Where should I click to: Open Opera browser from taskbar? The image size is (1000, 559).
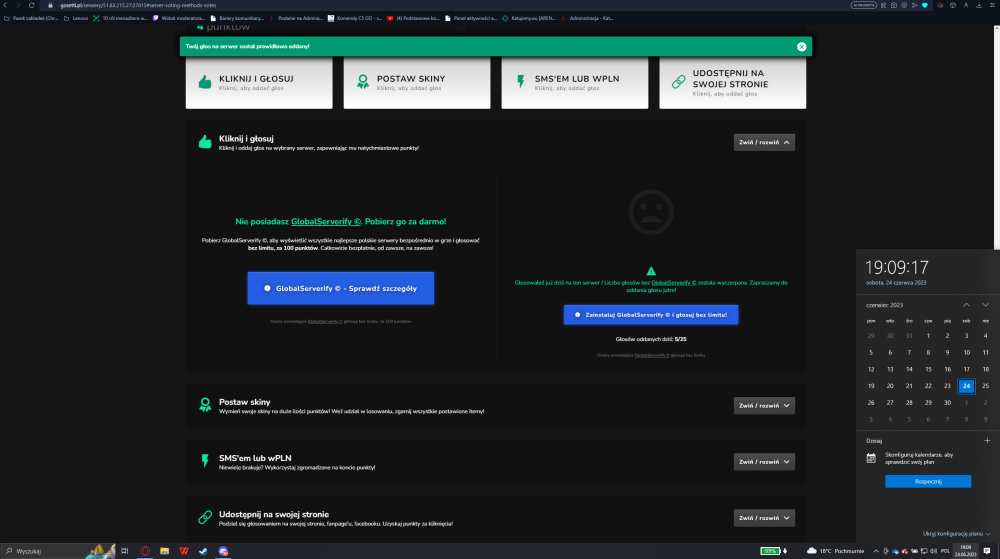(145, 551)
